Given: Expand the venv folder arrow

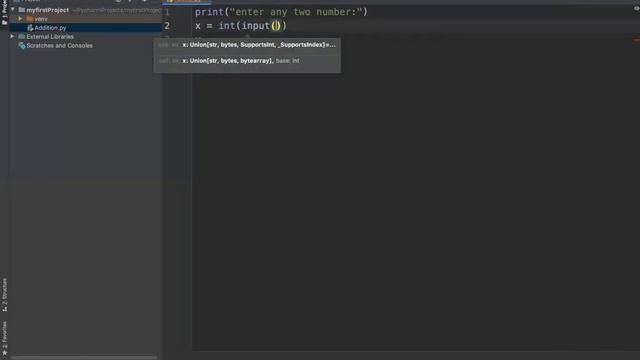Looking at the screenshot, I should click(x=20, y=19).
